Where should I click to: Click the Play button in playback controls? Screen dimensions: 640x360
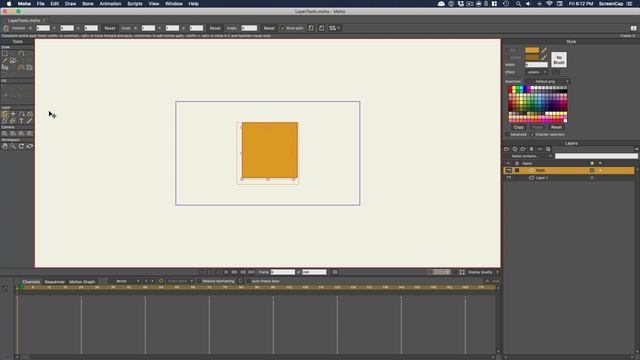point(226,272)
